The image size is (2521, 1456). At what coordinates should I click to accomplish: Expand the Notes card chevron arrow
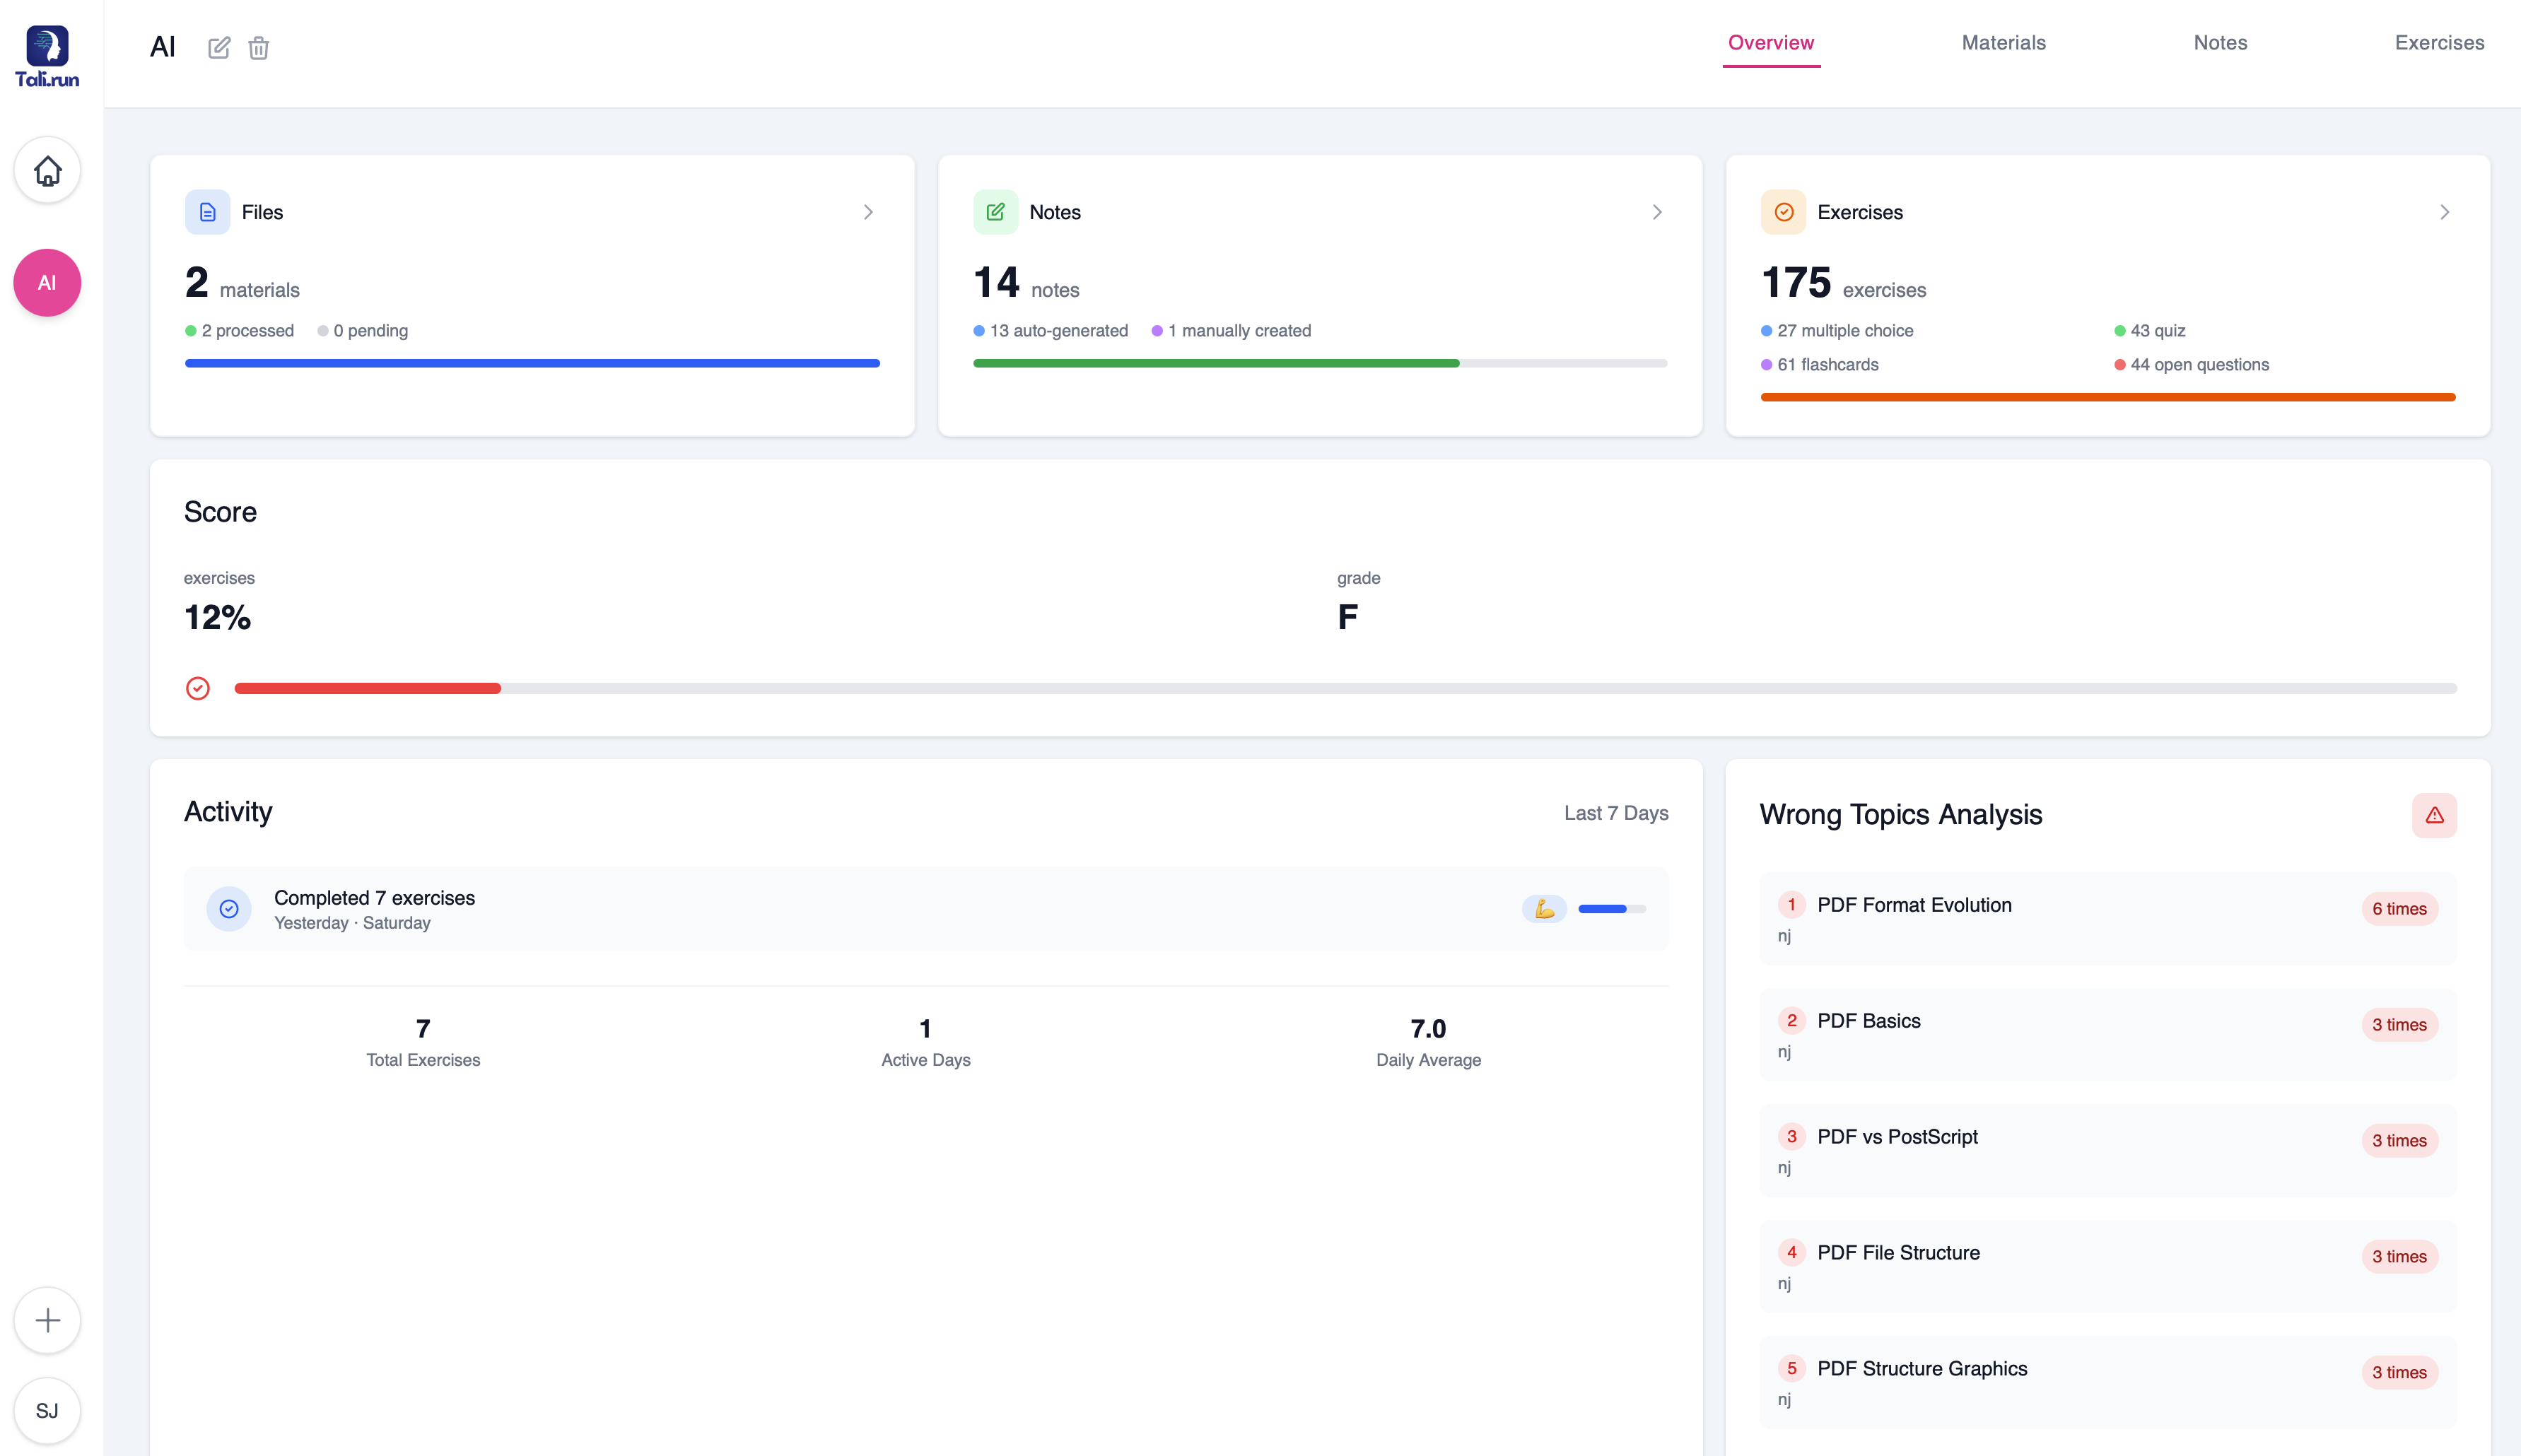tap(1656, 212)
